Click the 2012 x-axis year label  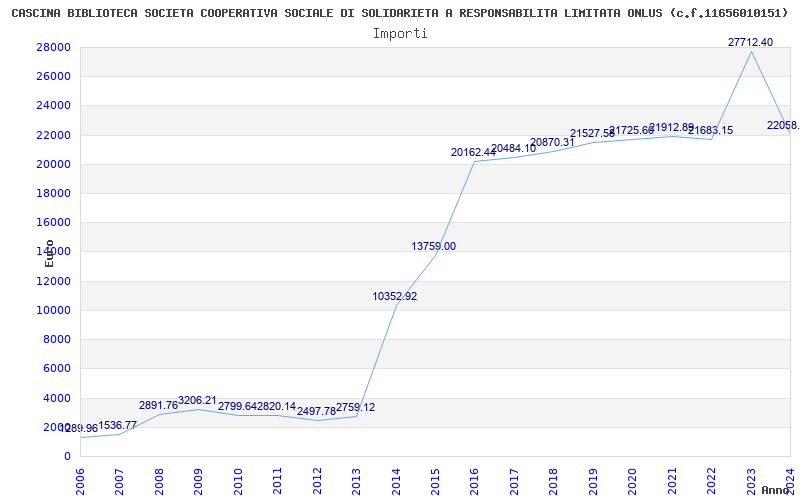click(x=317, y=482)
